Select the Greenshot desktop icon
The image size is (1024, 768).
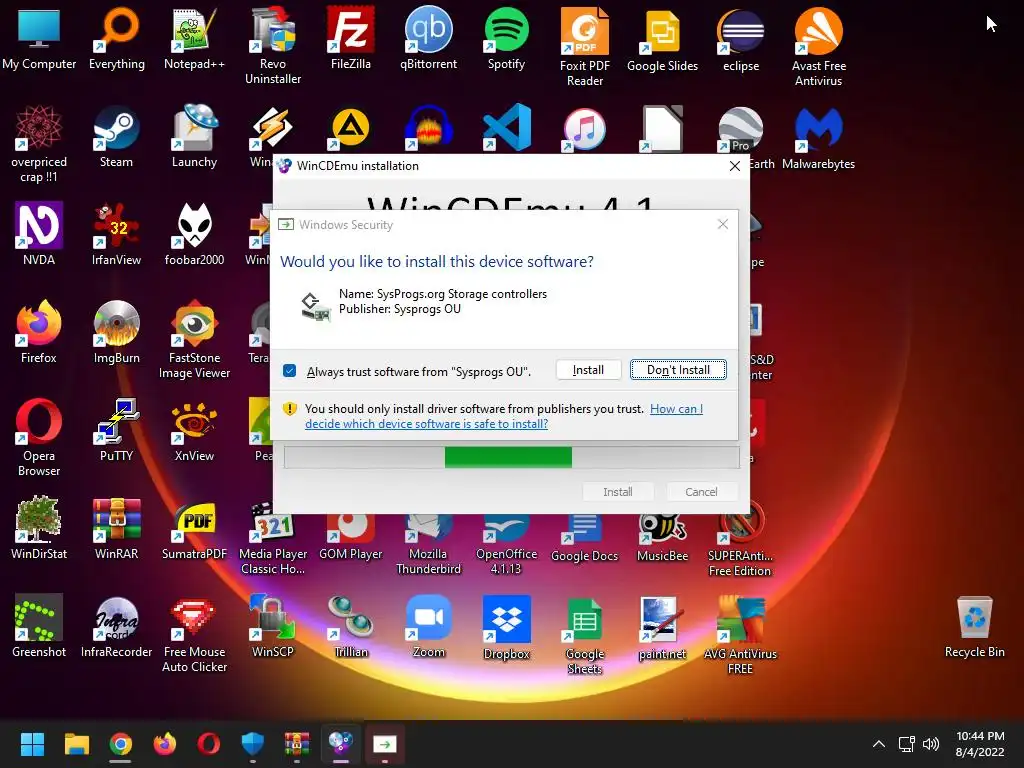(x=39, y=627)
